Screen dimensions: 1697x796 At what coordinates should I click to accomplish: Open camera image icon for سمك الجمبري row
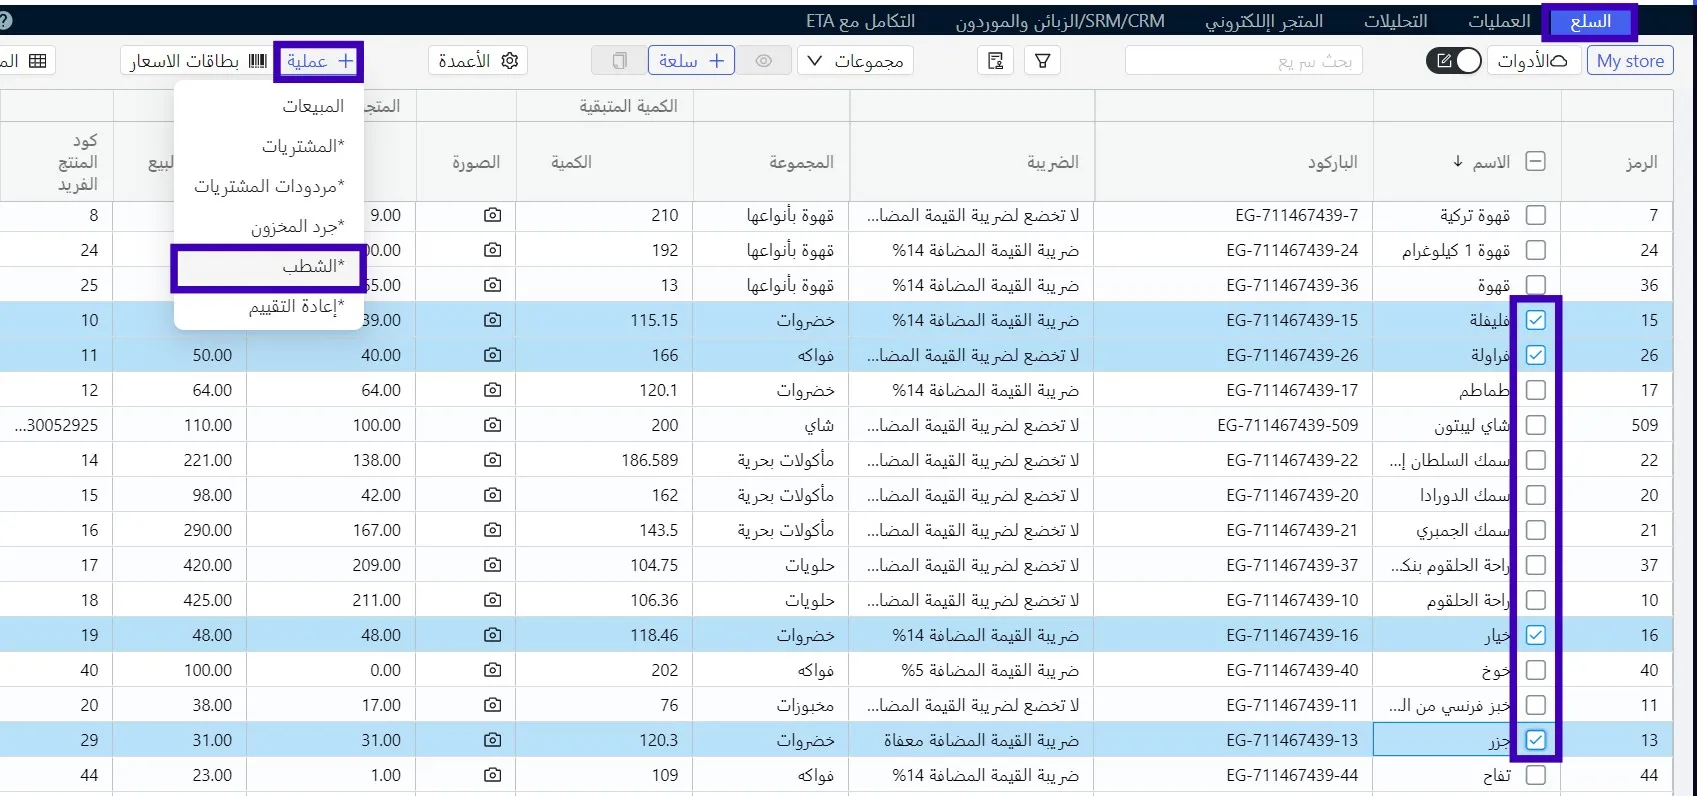click(x=492, y=530)
